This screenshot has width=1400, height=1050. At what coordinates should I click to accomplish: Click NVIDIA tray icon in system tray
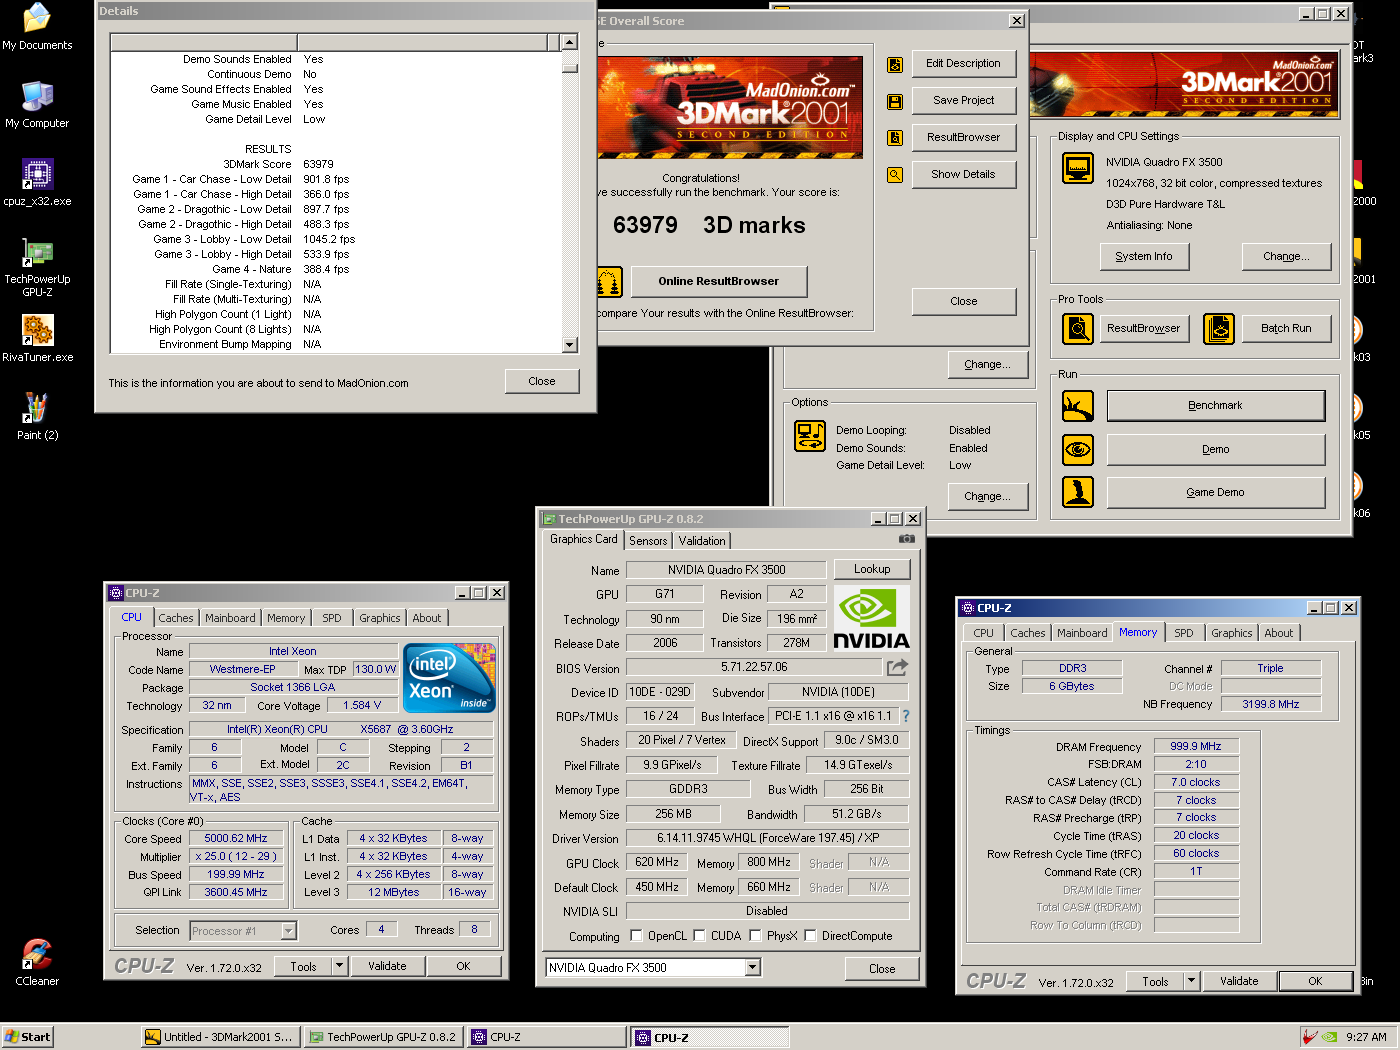(1329, 1037)
